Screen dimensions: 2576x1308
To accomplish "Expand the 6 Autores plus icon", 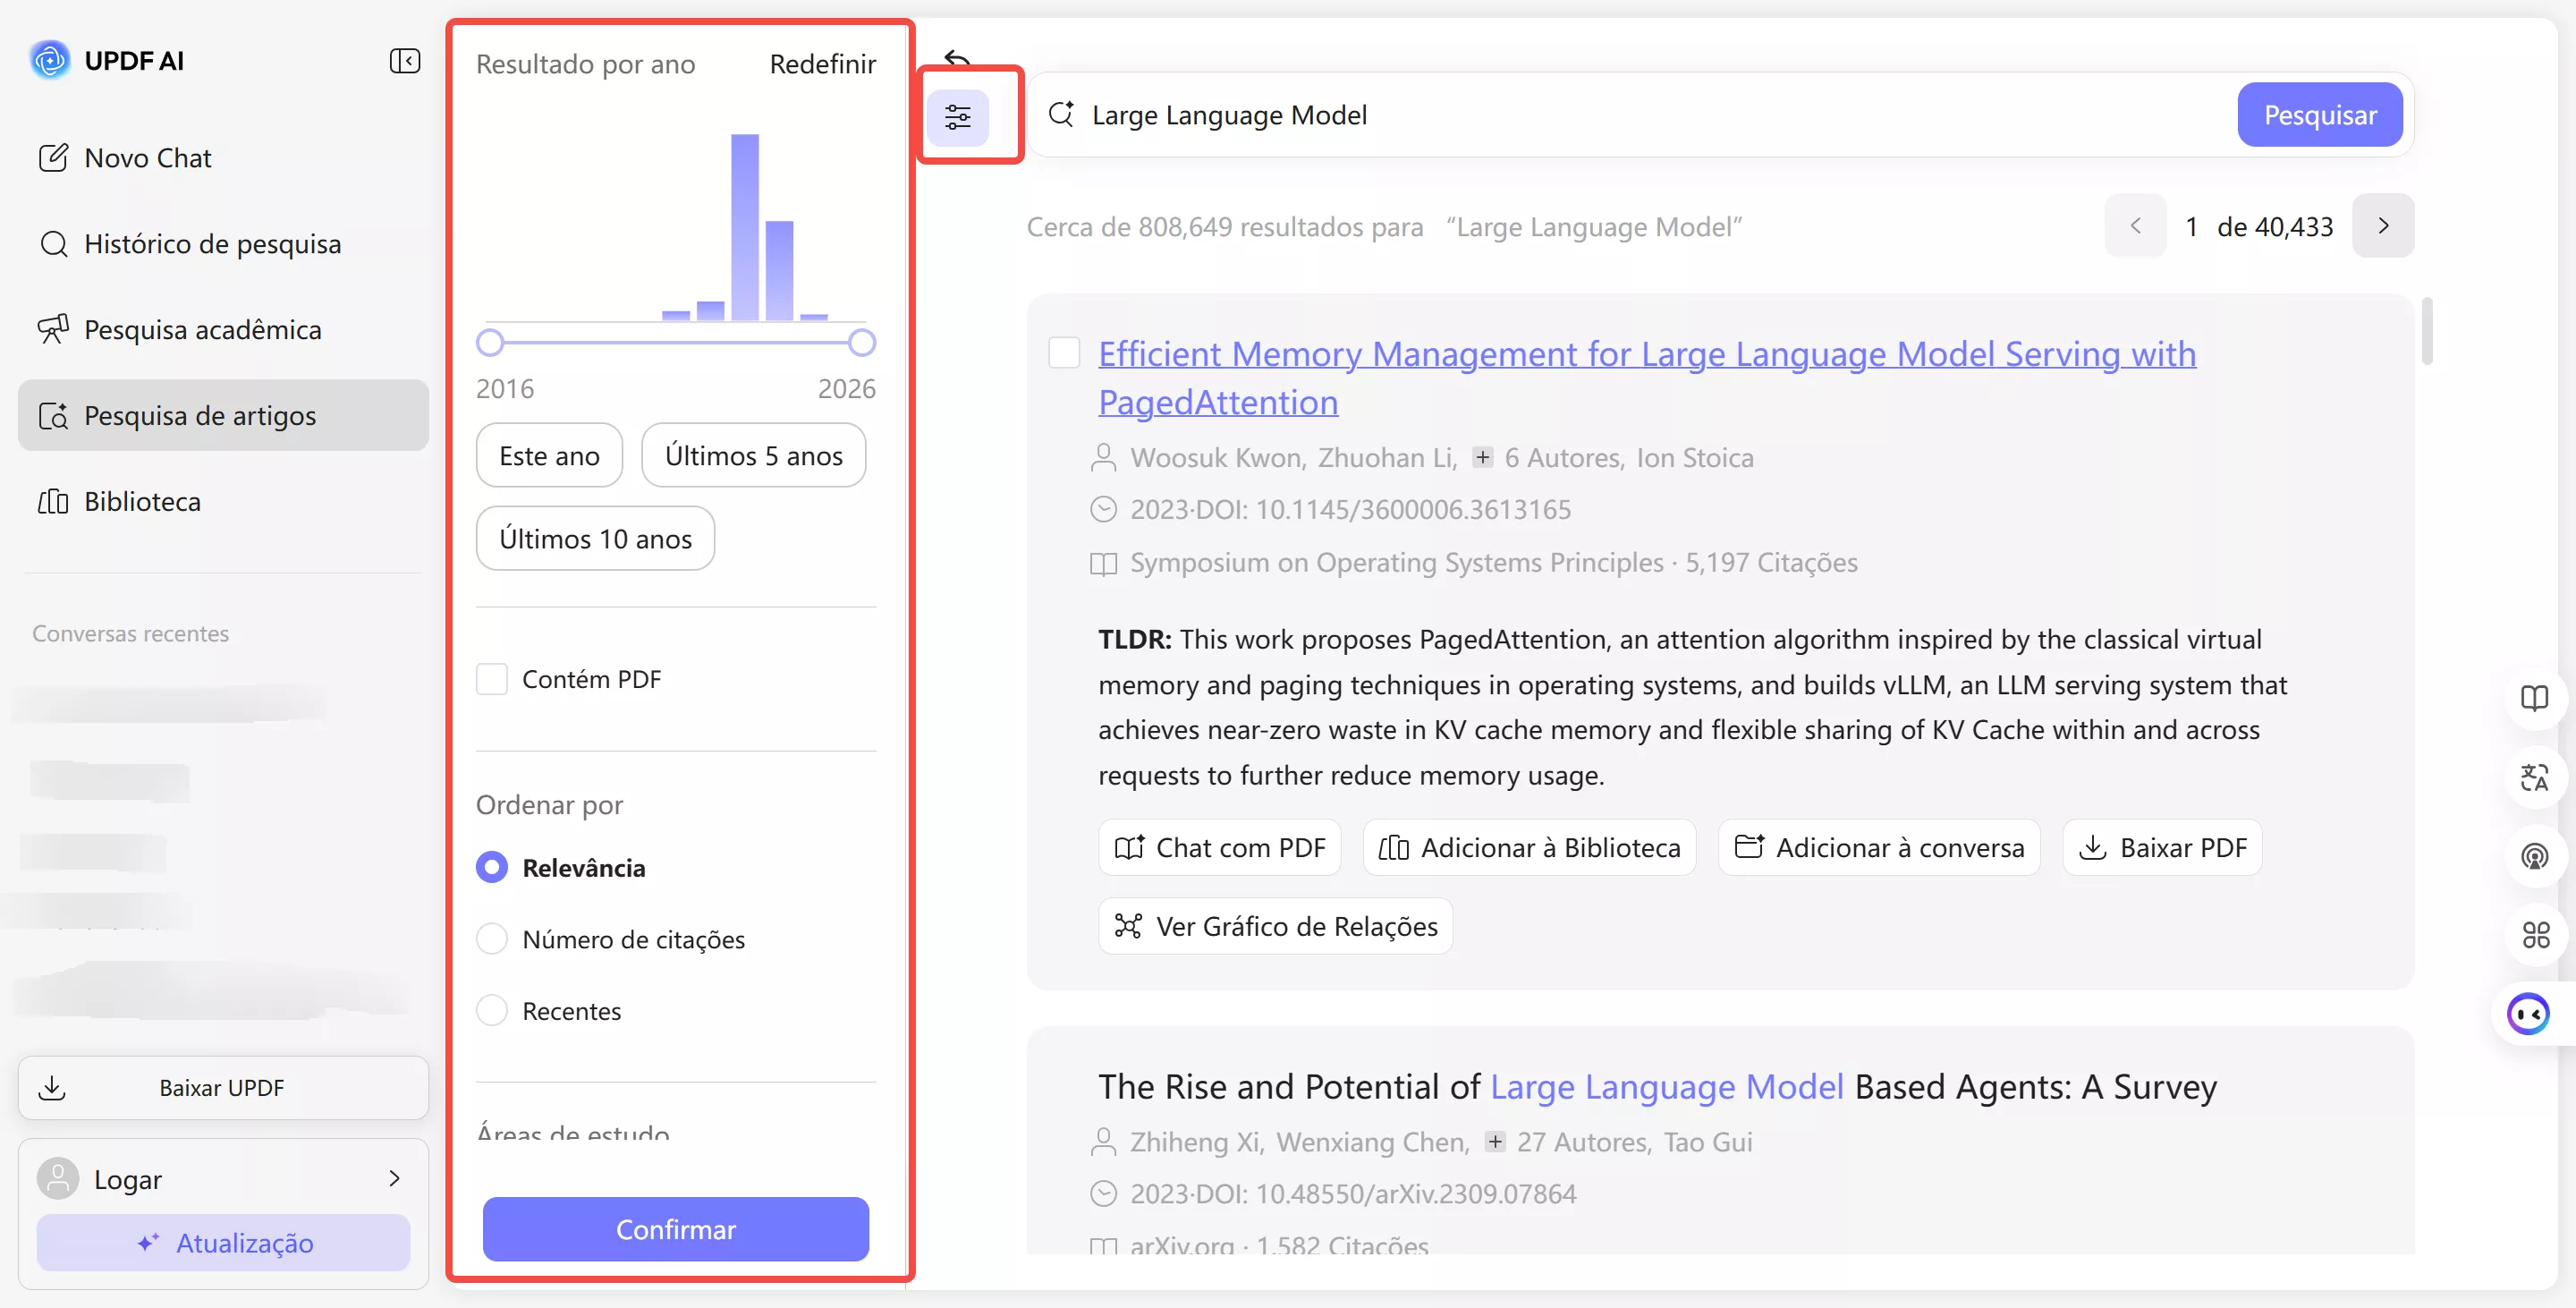I will click(1482, 457).
